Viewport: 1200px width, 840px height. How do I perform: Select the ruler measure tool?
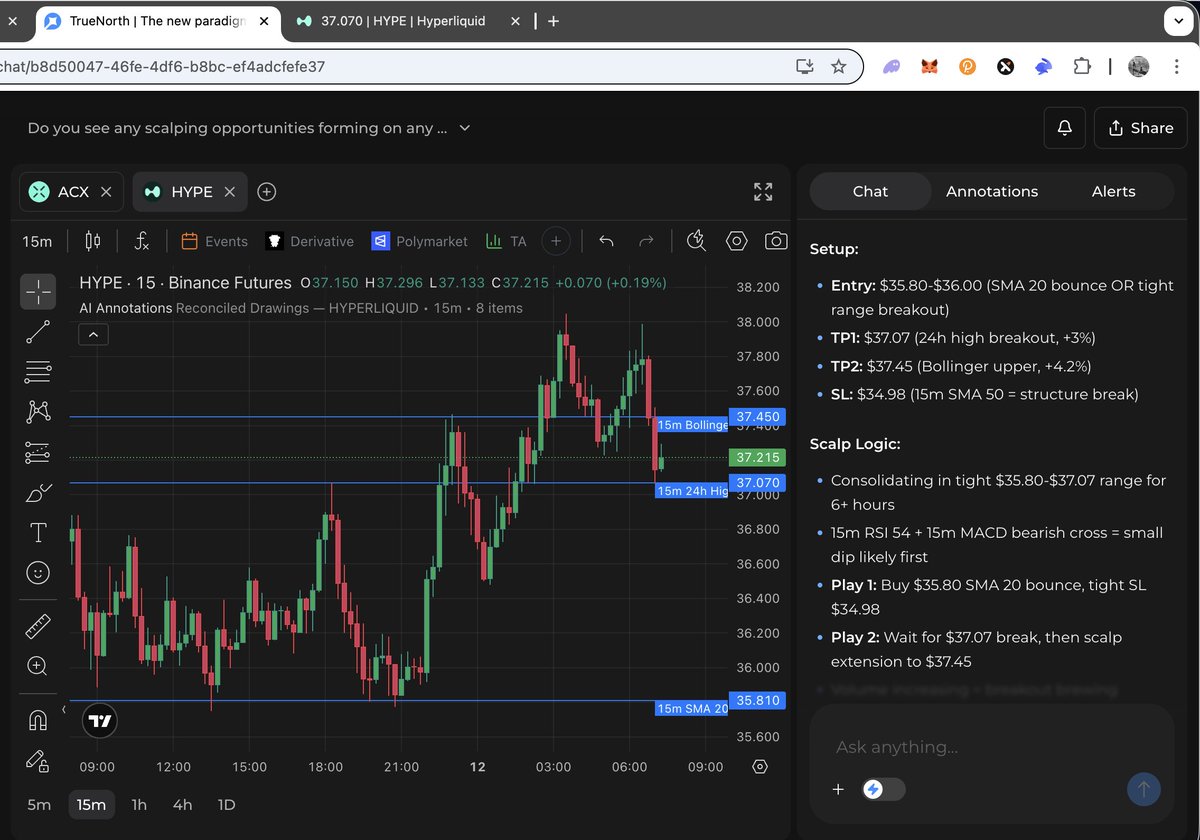(x=38, y=627)
